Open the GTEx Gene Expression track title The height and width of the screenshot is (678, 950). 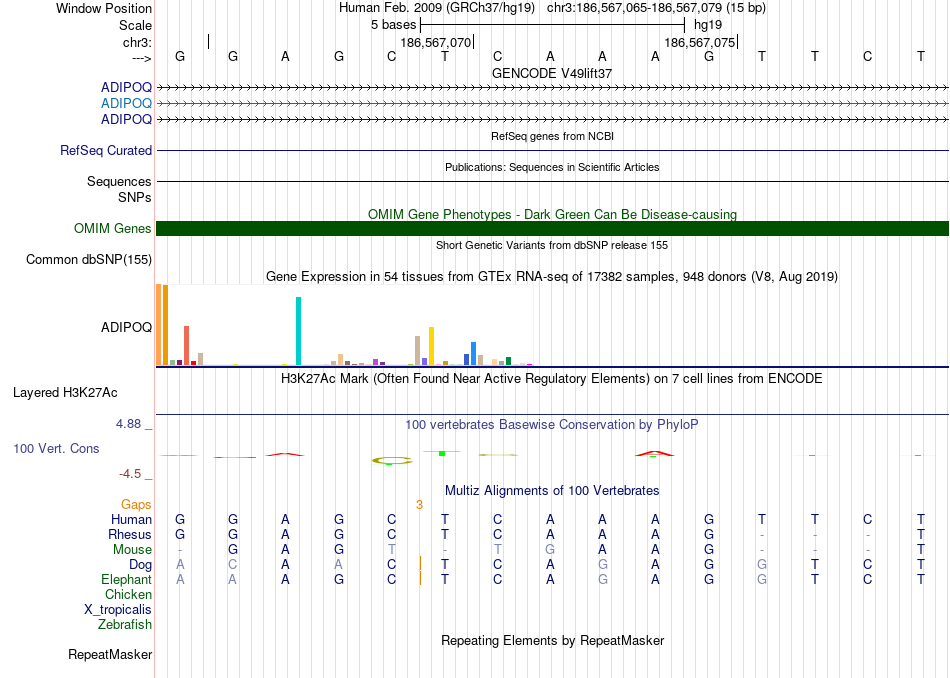pyautogui.click(x=552, y=277)
